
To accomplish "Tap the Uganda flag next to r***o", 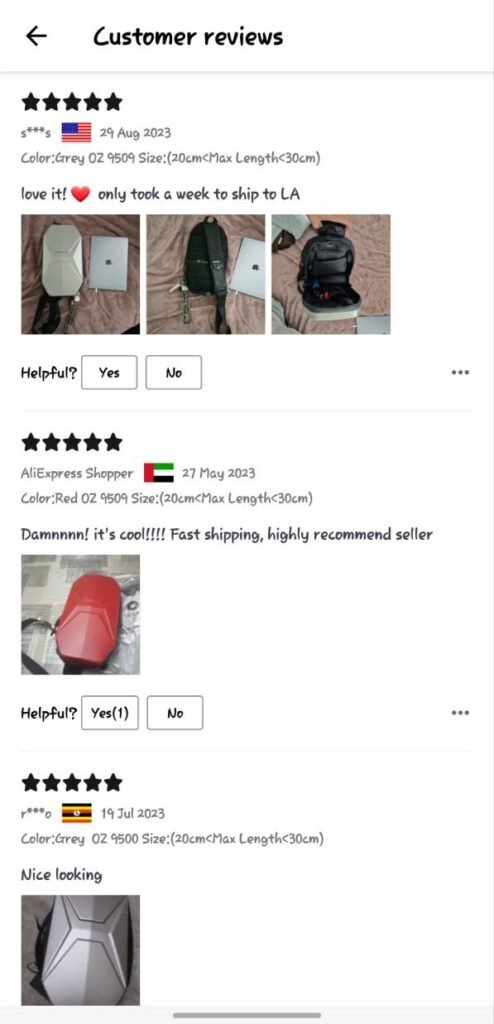I will 76,813.
